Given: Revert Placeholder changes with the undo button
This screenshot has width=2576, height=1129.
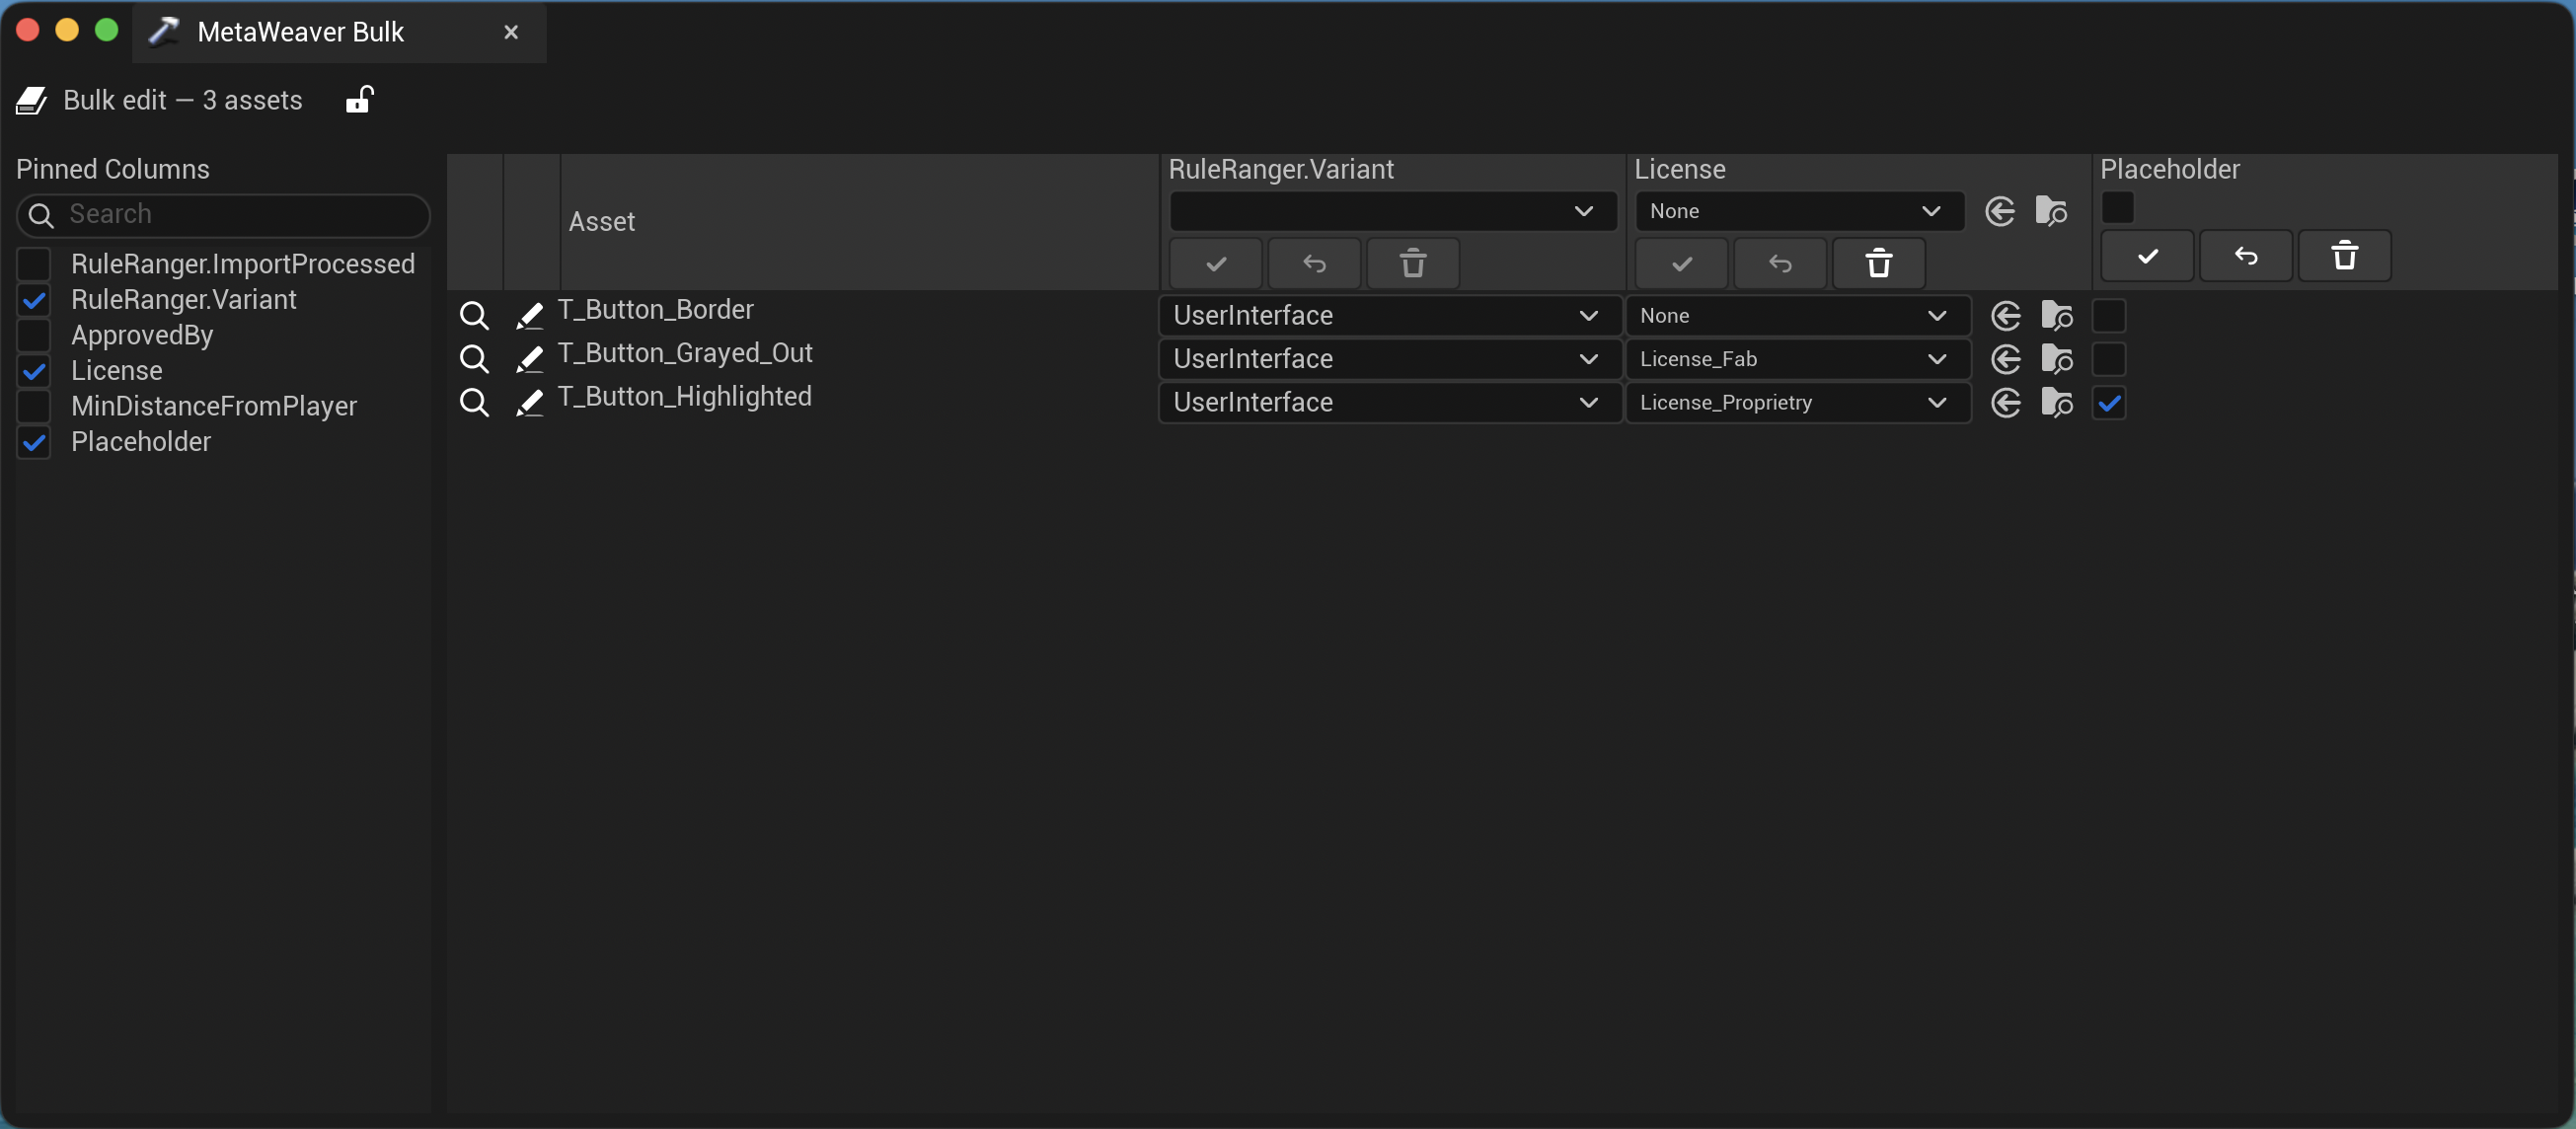Looking at the screenshot, I should [x=2245, y=256].
